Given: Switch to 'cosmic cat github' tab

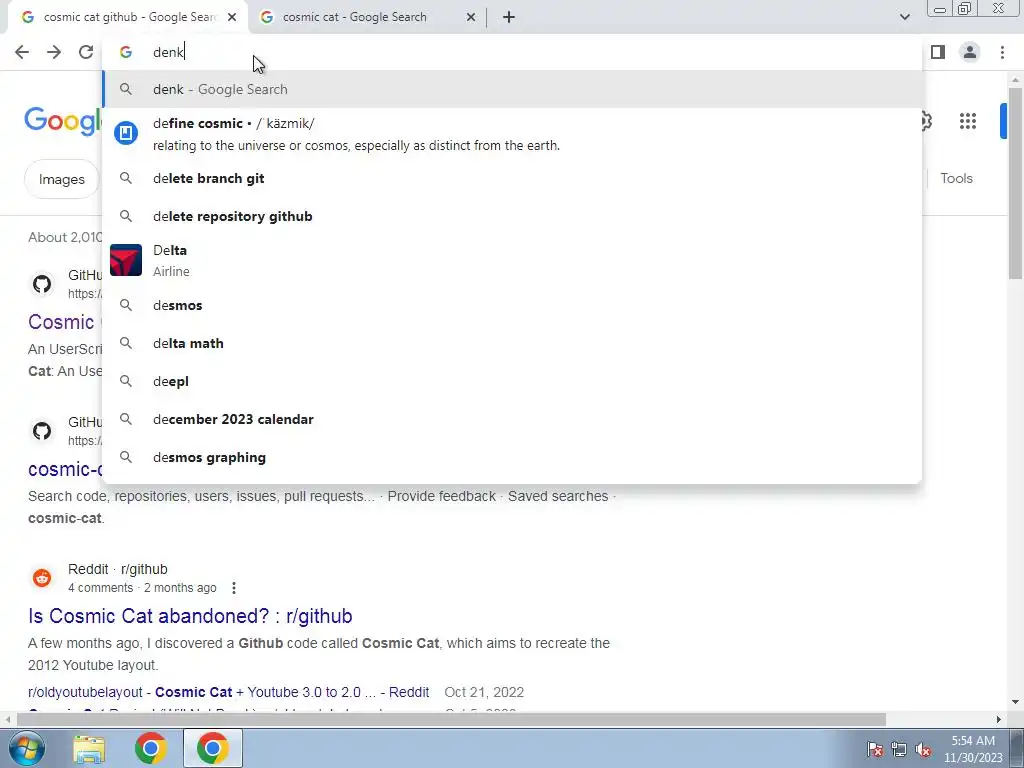Looking at the screenshot, I should (128, 18).
